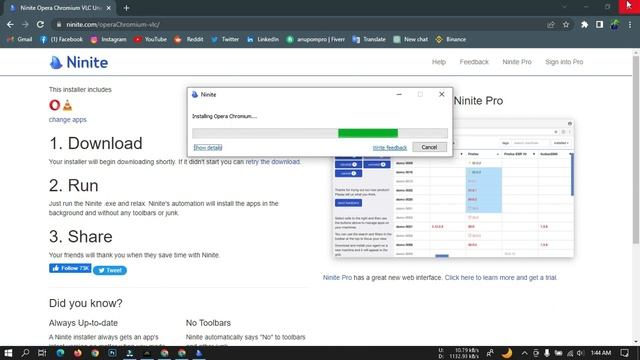The image size is (640, 360).
Task: Open Windows taskbar search
Action: click(x=25, y=353)
